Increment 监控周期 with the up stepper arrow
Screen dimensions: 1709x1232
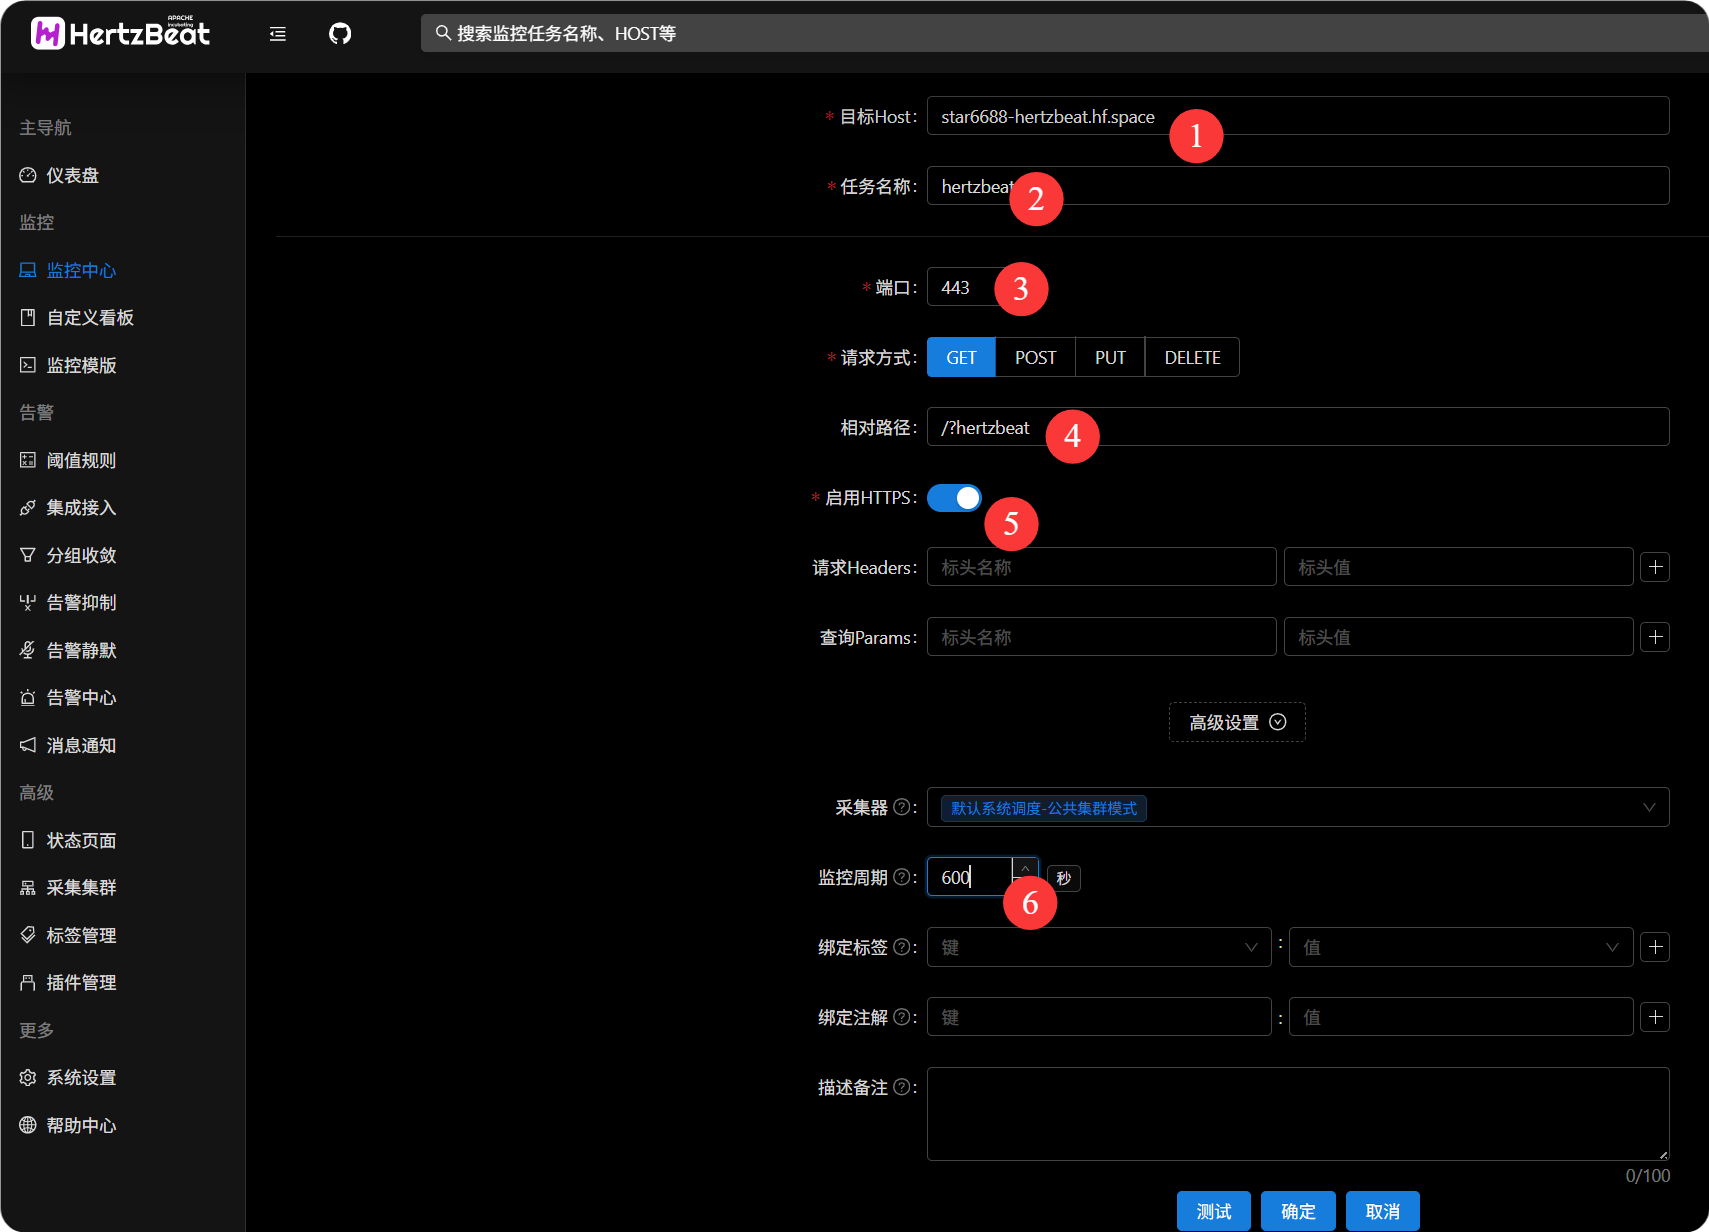pyautogui.click(x=1025, y=869)
